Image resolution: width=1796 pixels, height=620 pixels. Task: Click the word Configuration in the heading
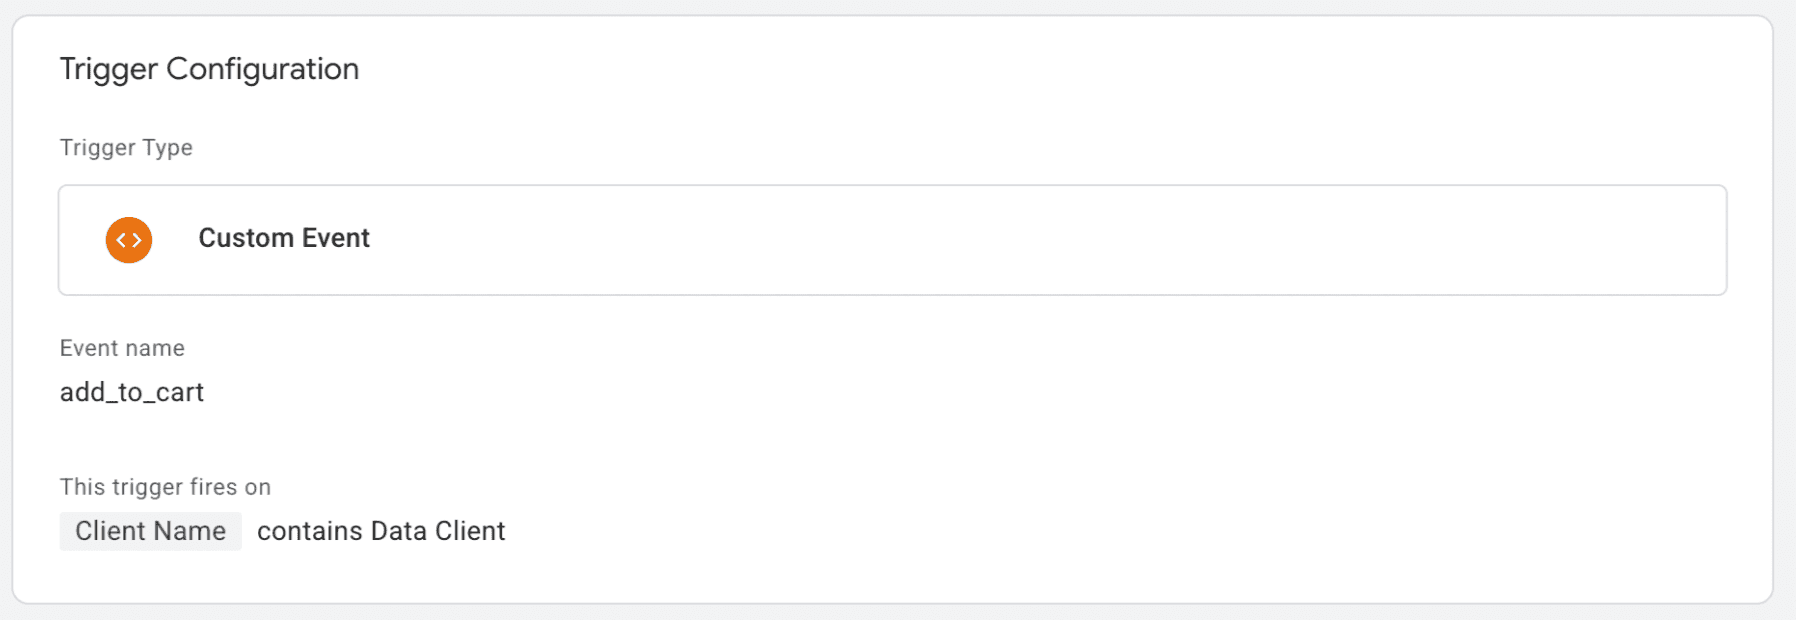pos(262,69)
